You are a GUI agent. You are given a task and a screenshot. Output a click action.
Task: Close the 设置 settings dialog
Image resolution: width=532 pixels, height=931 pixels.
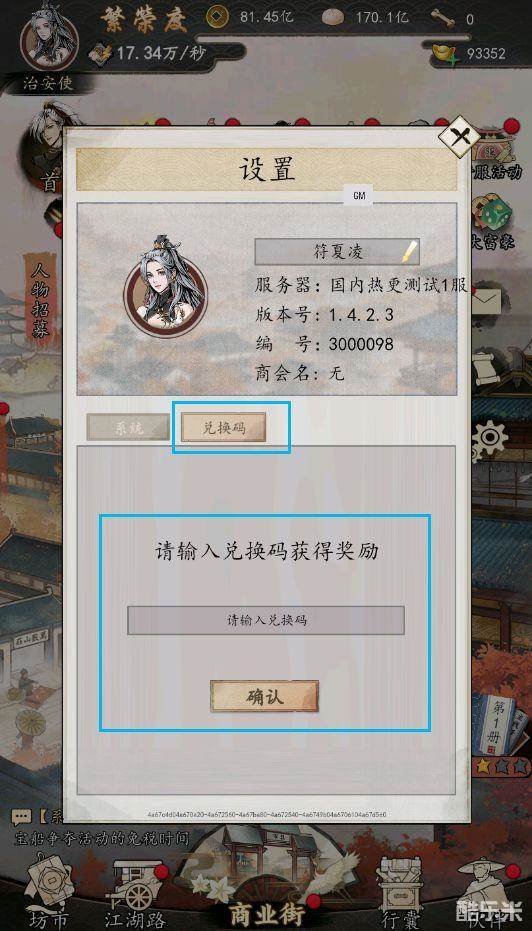coord(460,138)
